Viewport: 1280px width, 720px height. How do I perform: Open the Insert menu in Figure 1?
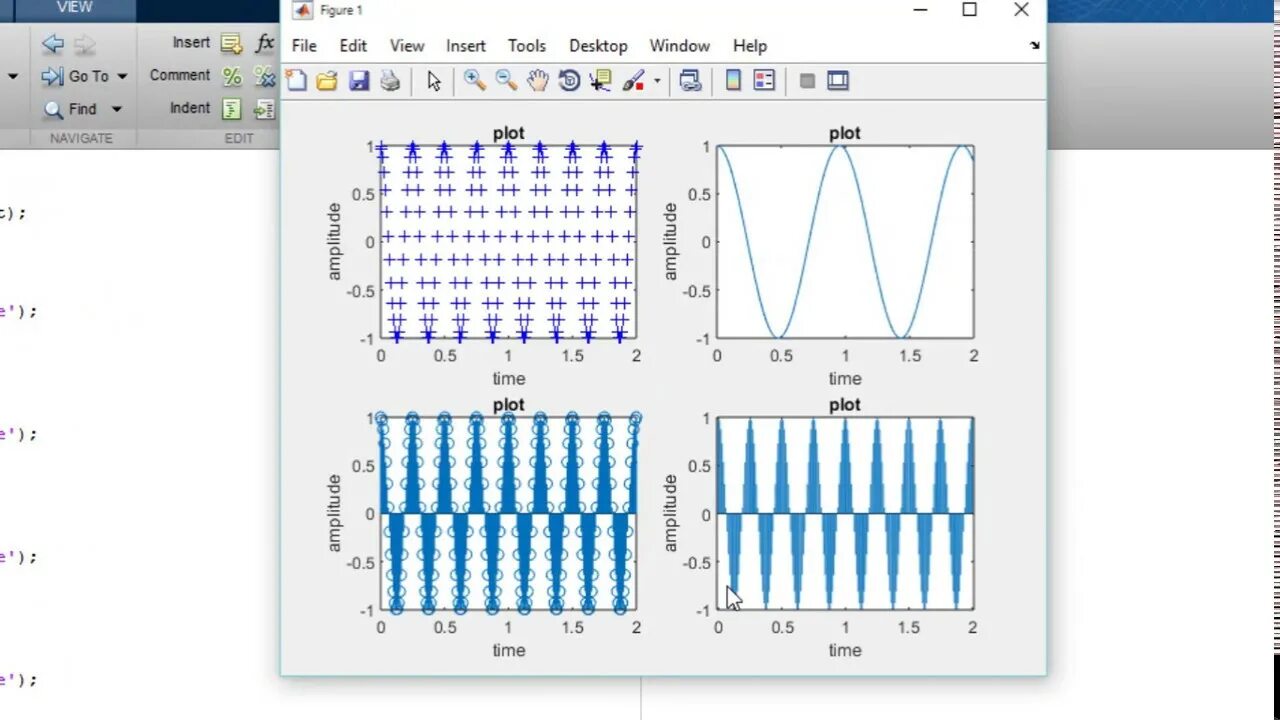click(466, 46)
